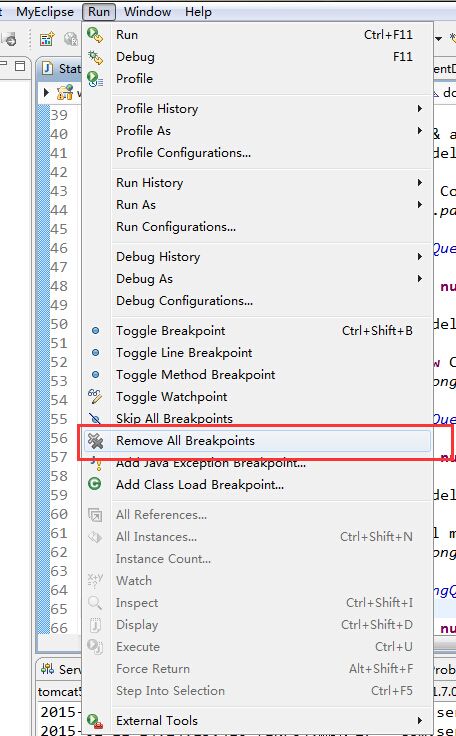The image size is (456, 736).
Task: Select Toggle Watchpoint entry
Action: [x=257, y=397]
